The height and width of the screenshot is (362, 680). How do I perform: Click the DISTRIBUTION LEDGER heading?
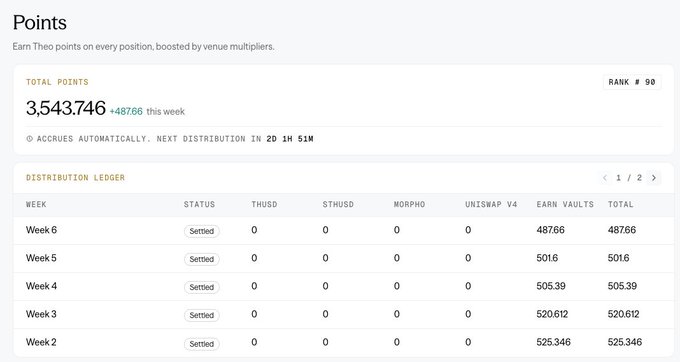[75, 177]
